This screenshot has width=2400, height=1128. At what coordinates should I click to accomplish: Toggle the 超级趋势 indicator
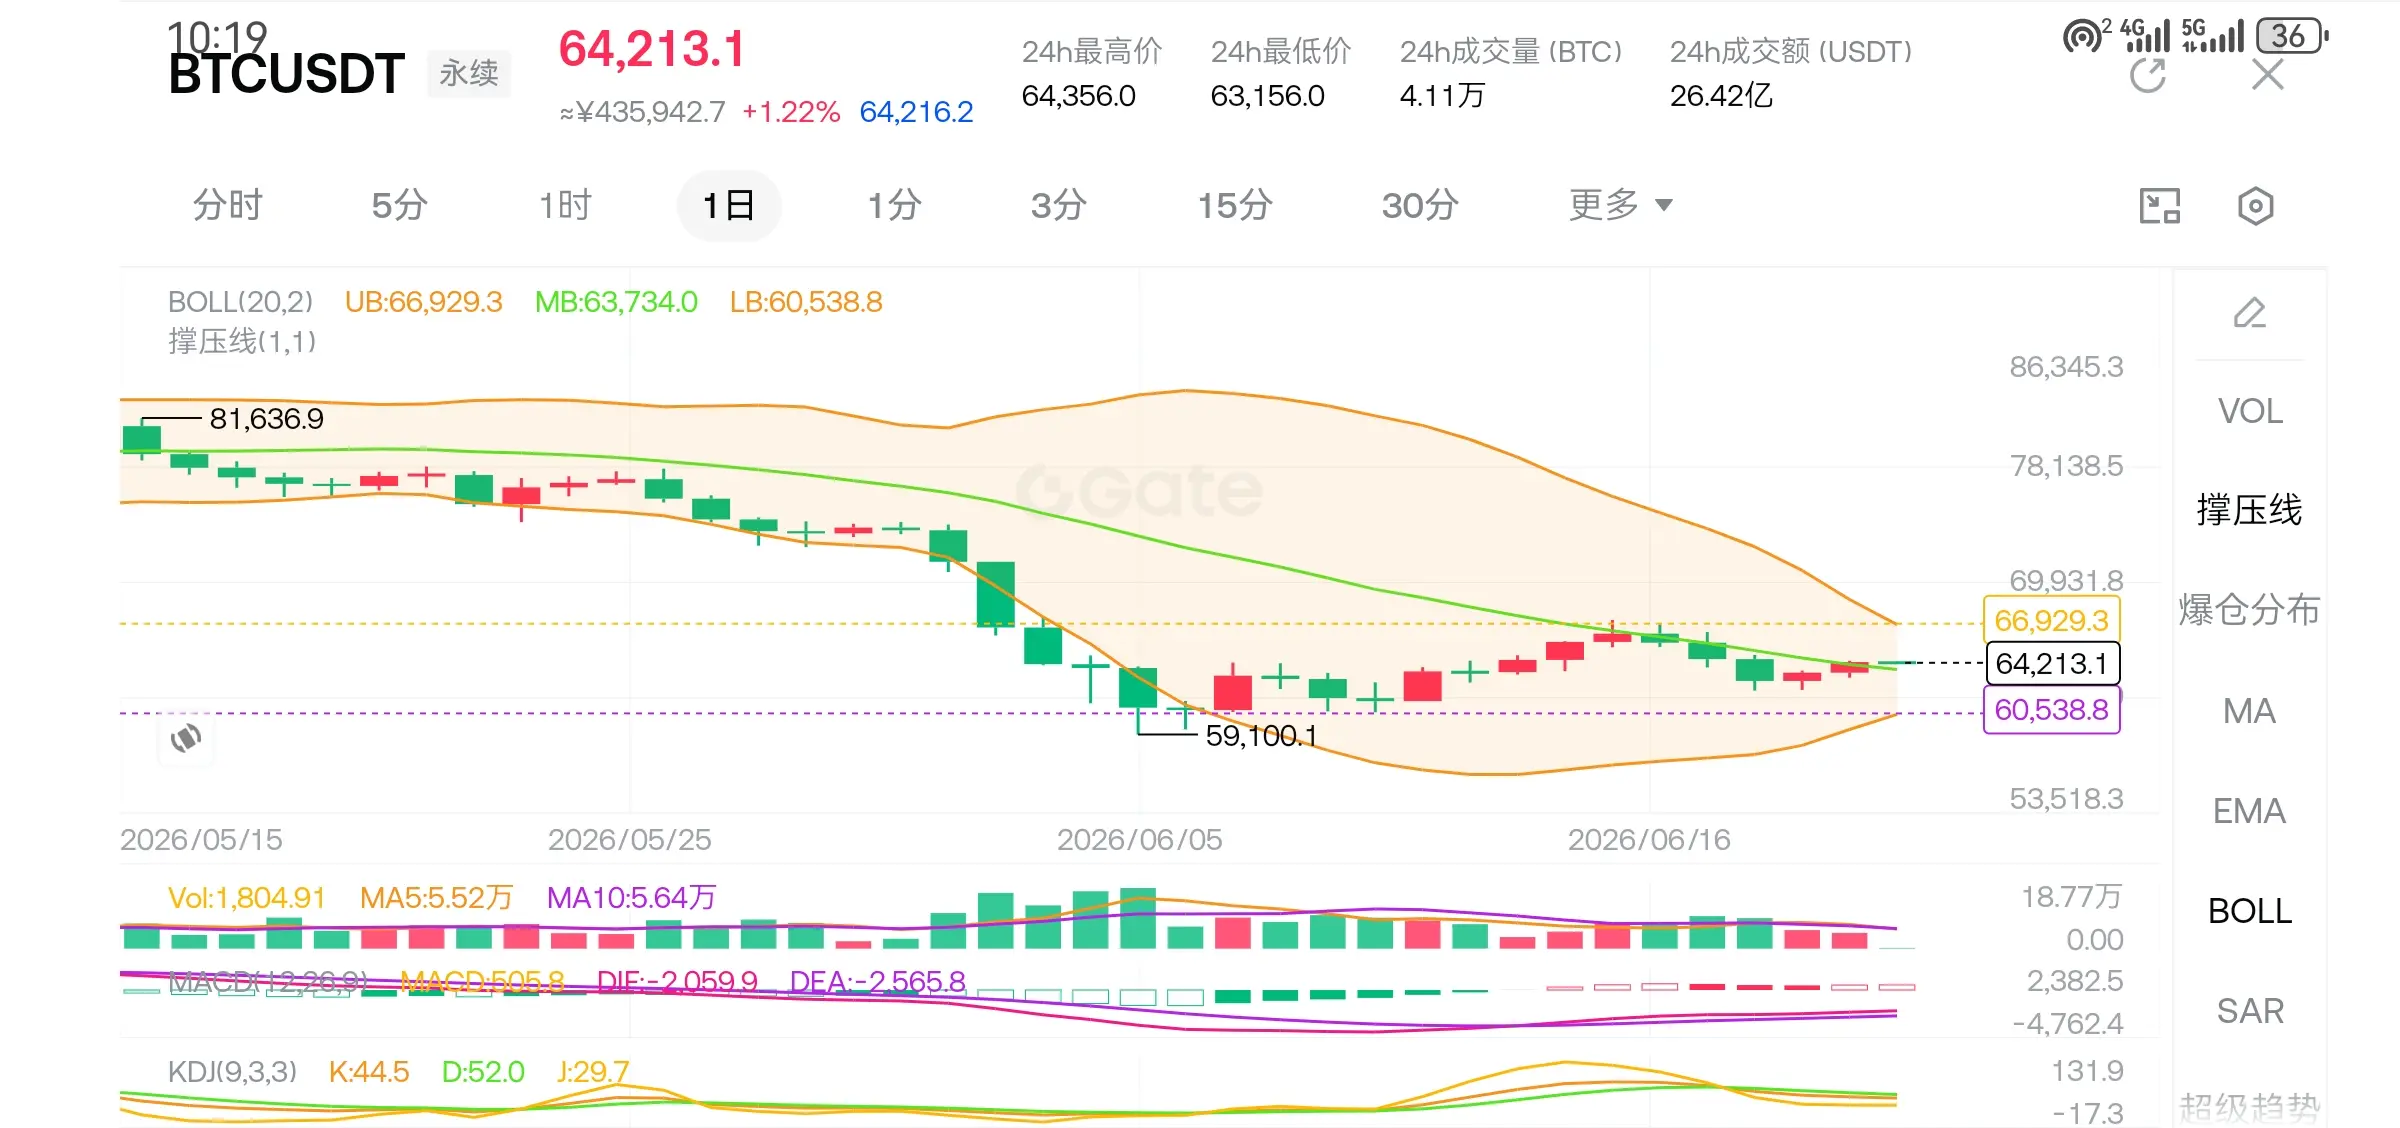(x=2250, y=1107)
